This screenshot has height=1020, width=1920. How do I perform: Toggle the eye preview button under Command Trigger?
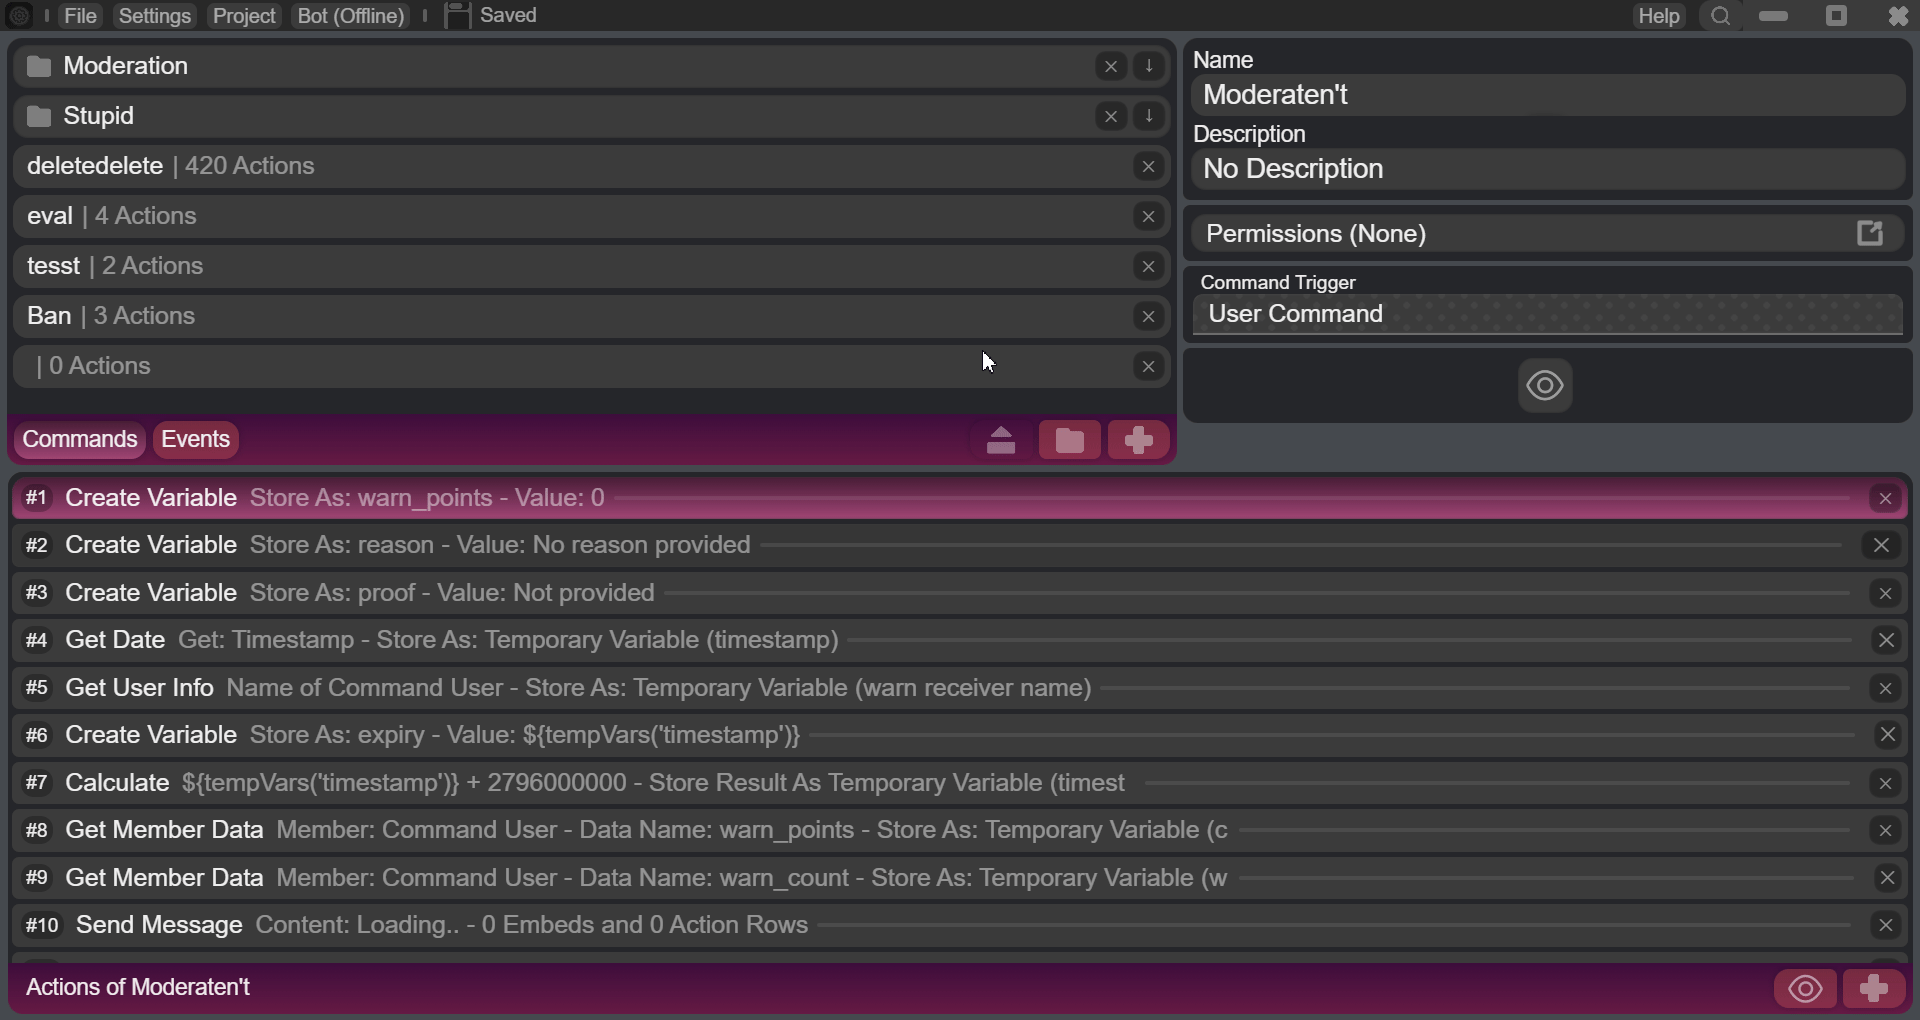pos(1545,385)
